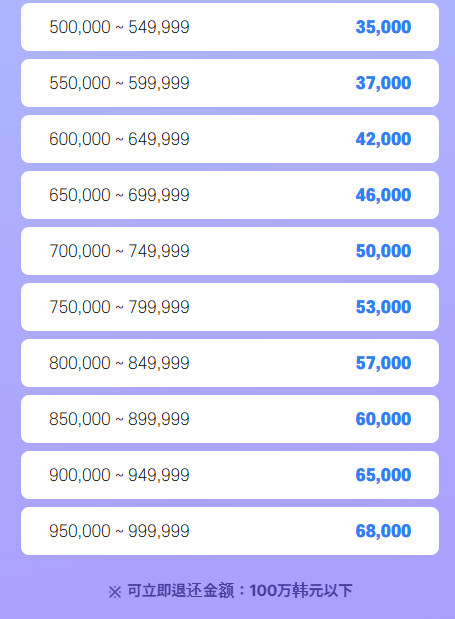Click the 42,000 refund amount
Image resolution: width=455 pixels, height=619 pixels.
(383, 139)
